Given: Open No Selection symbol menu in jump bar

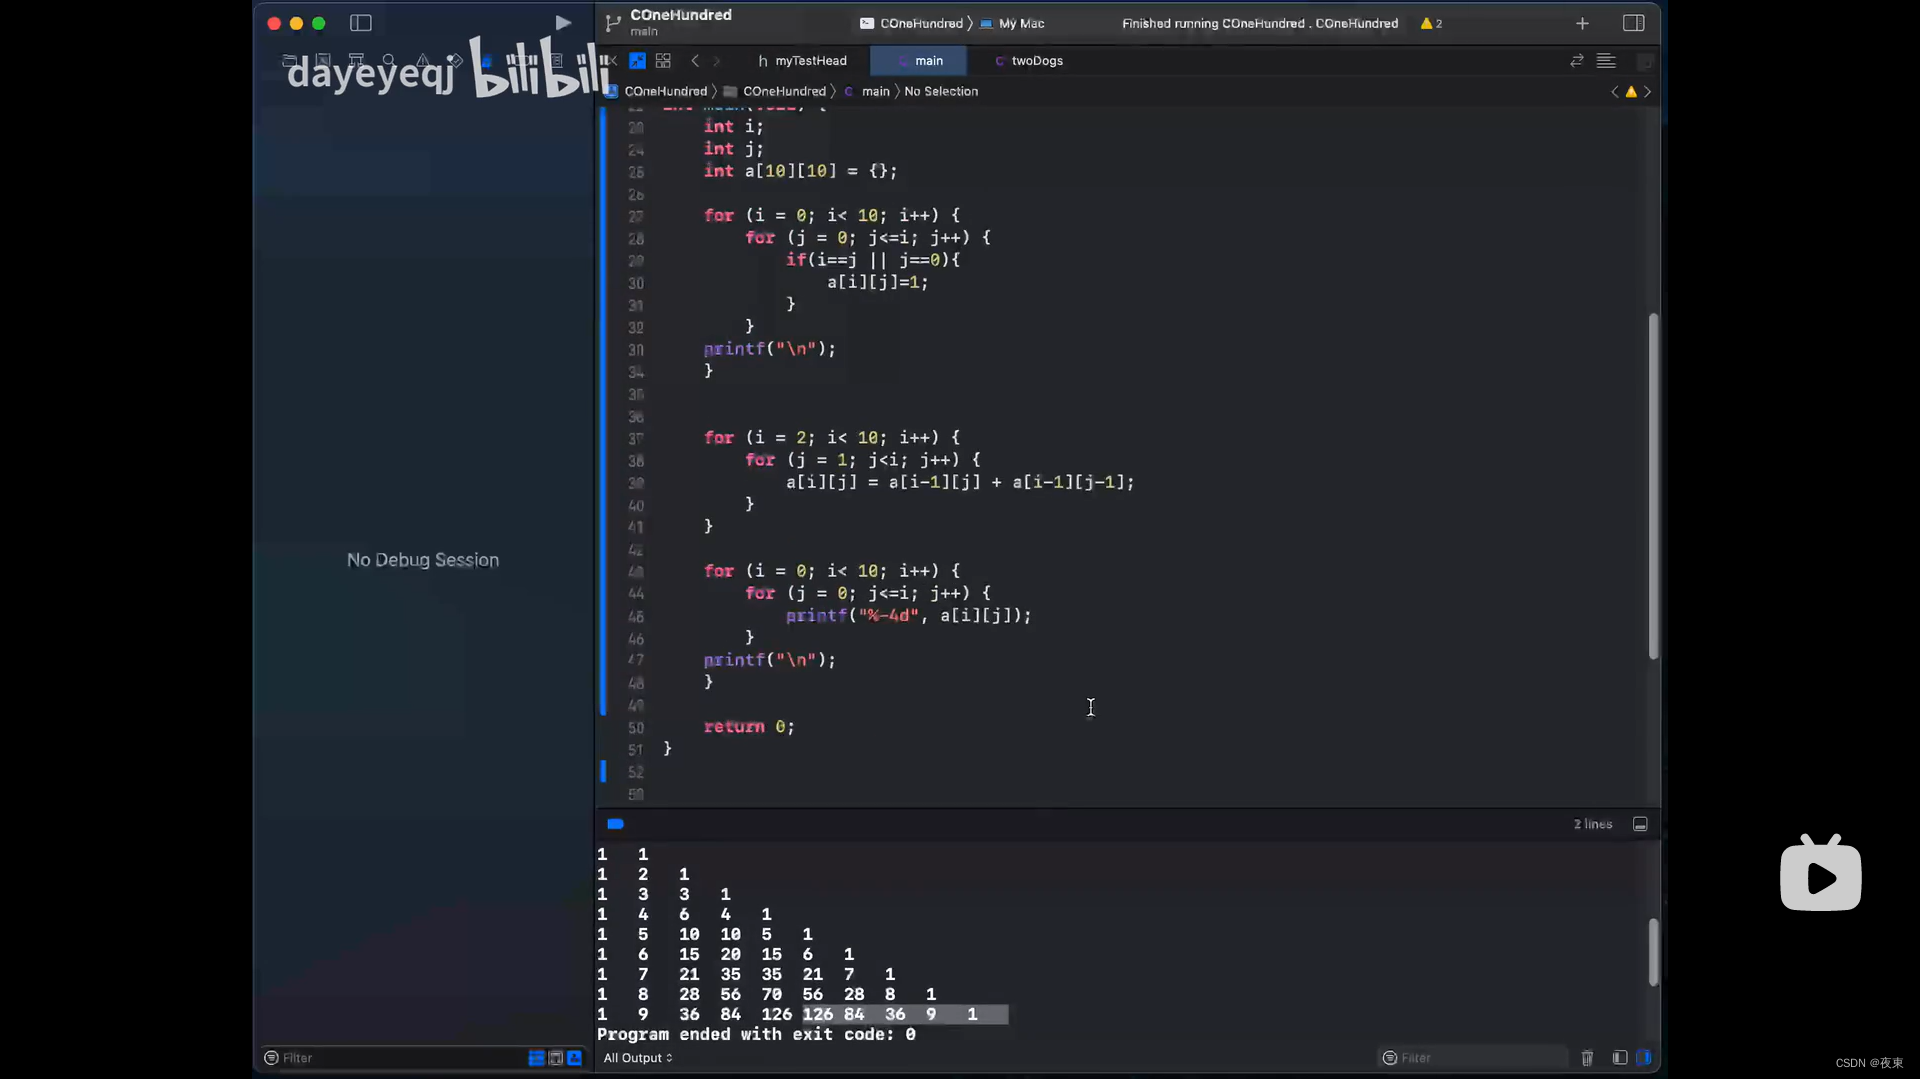Looking at the screenshot, I should (x=941, y=91).
